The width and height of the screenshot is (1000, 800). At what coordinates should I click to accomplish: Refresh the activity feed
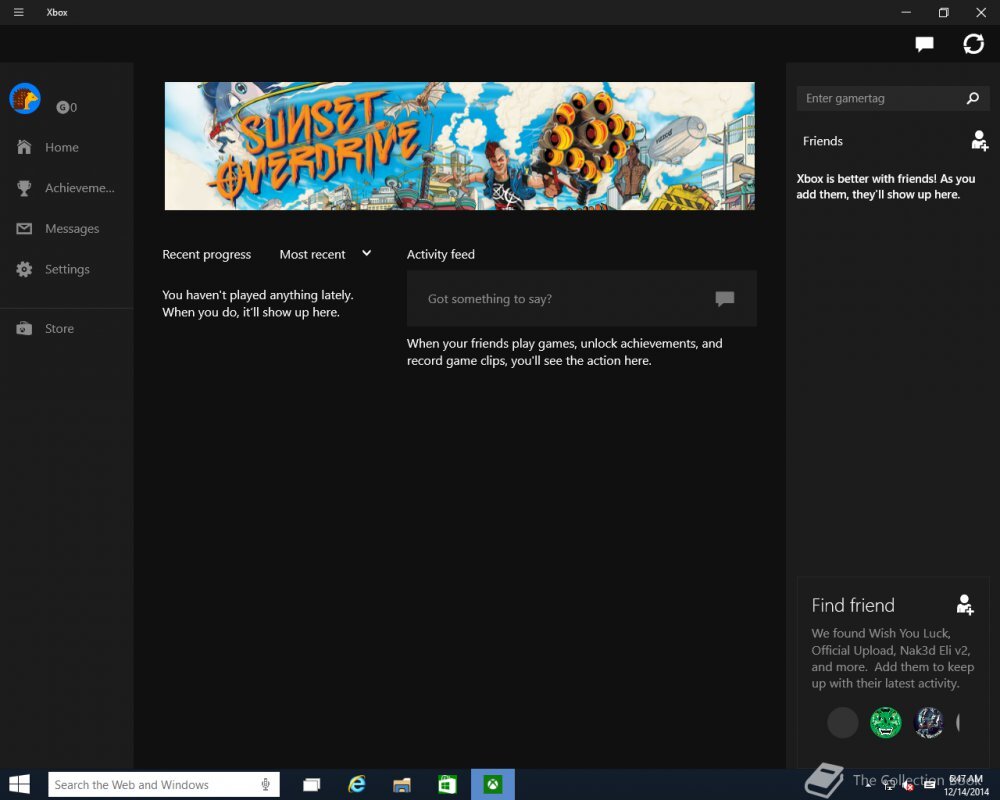973,44
